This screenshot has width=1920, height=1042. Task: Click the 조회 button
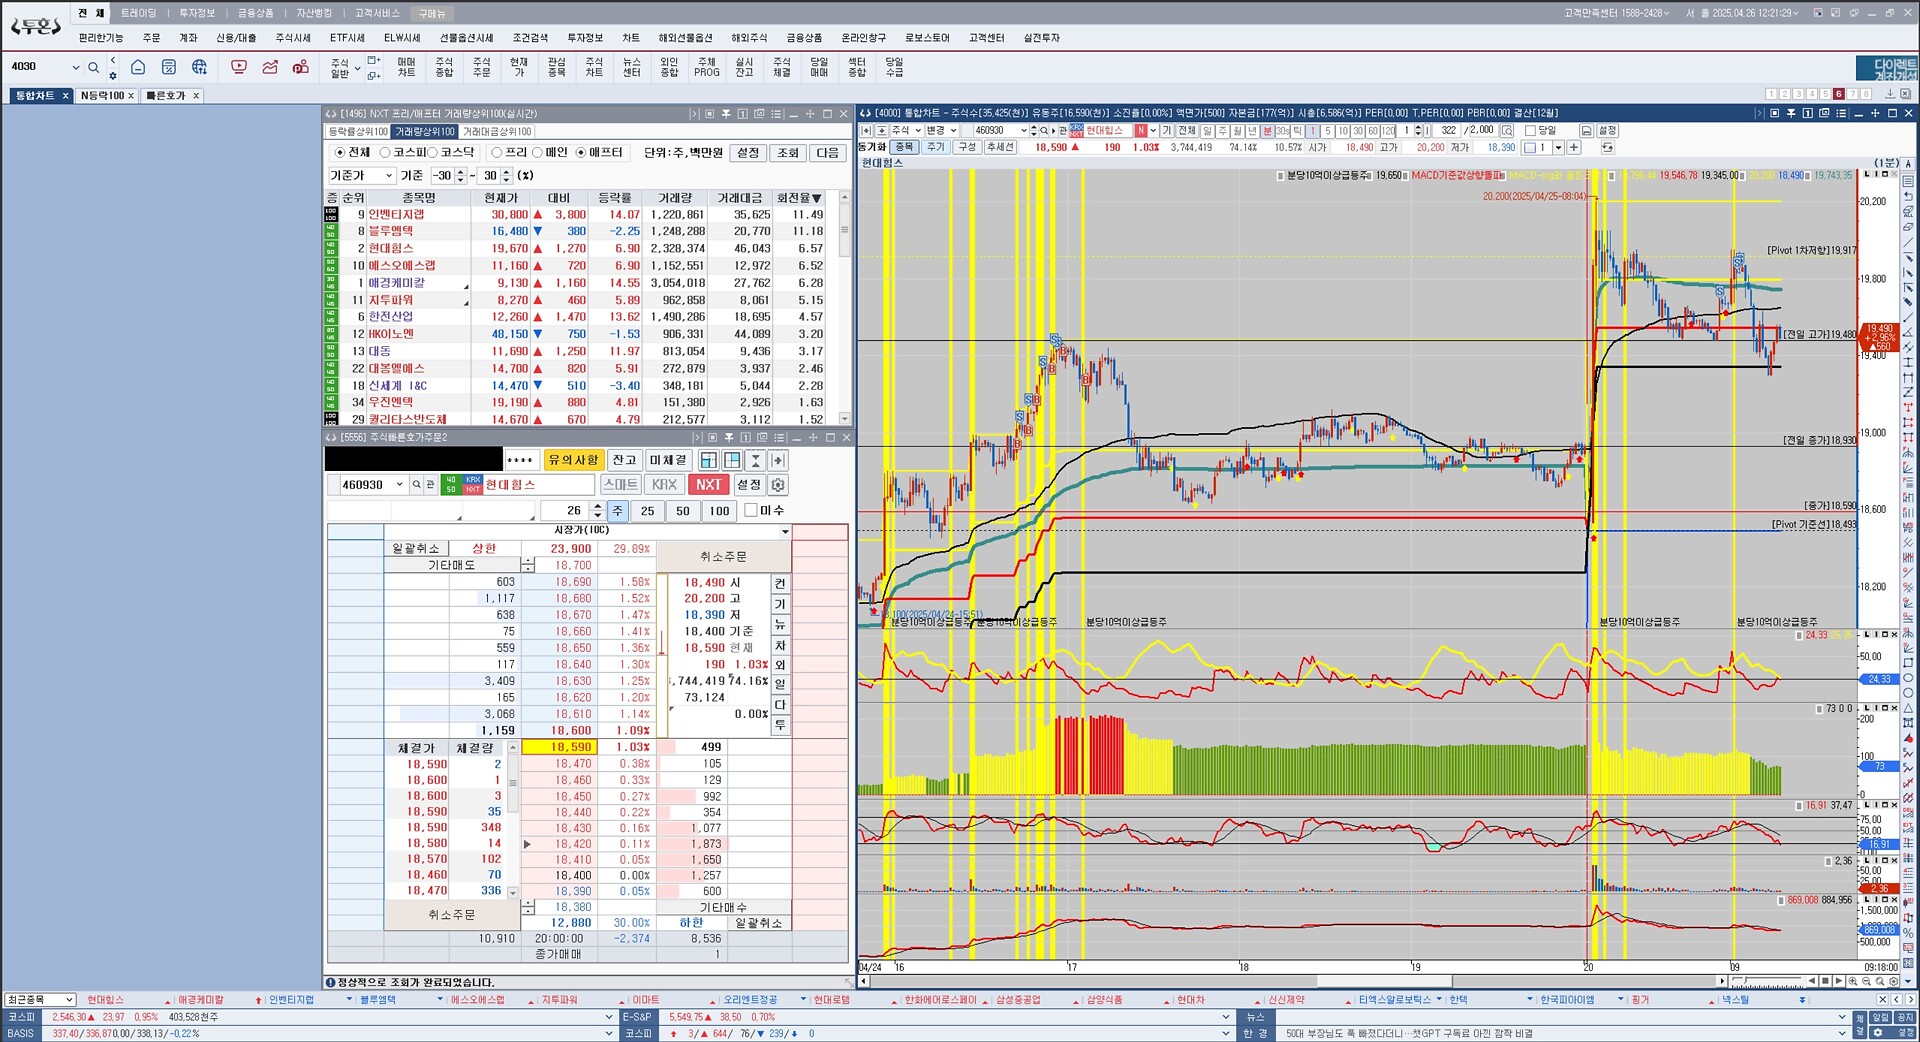click(788, 153)
